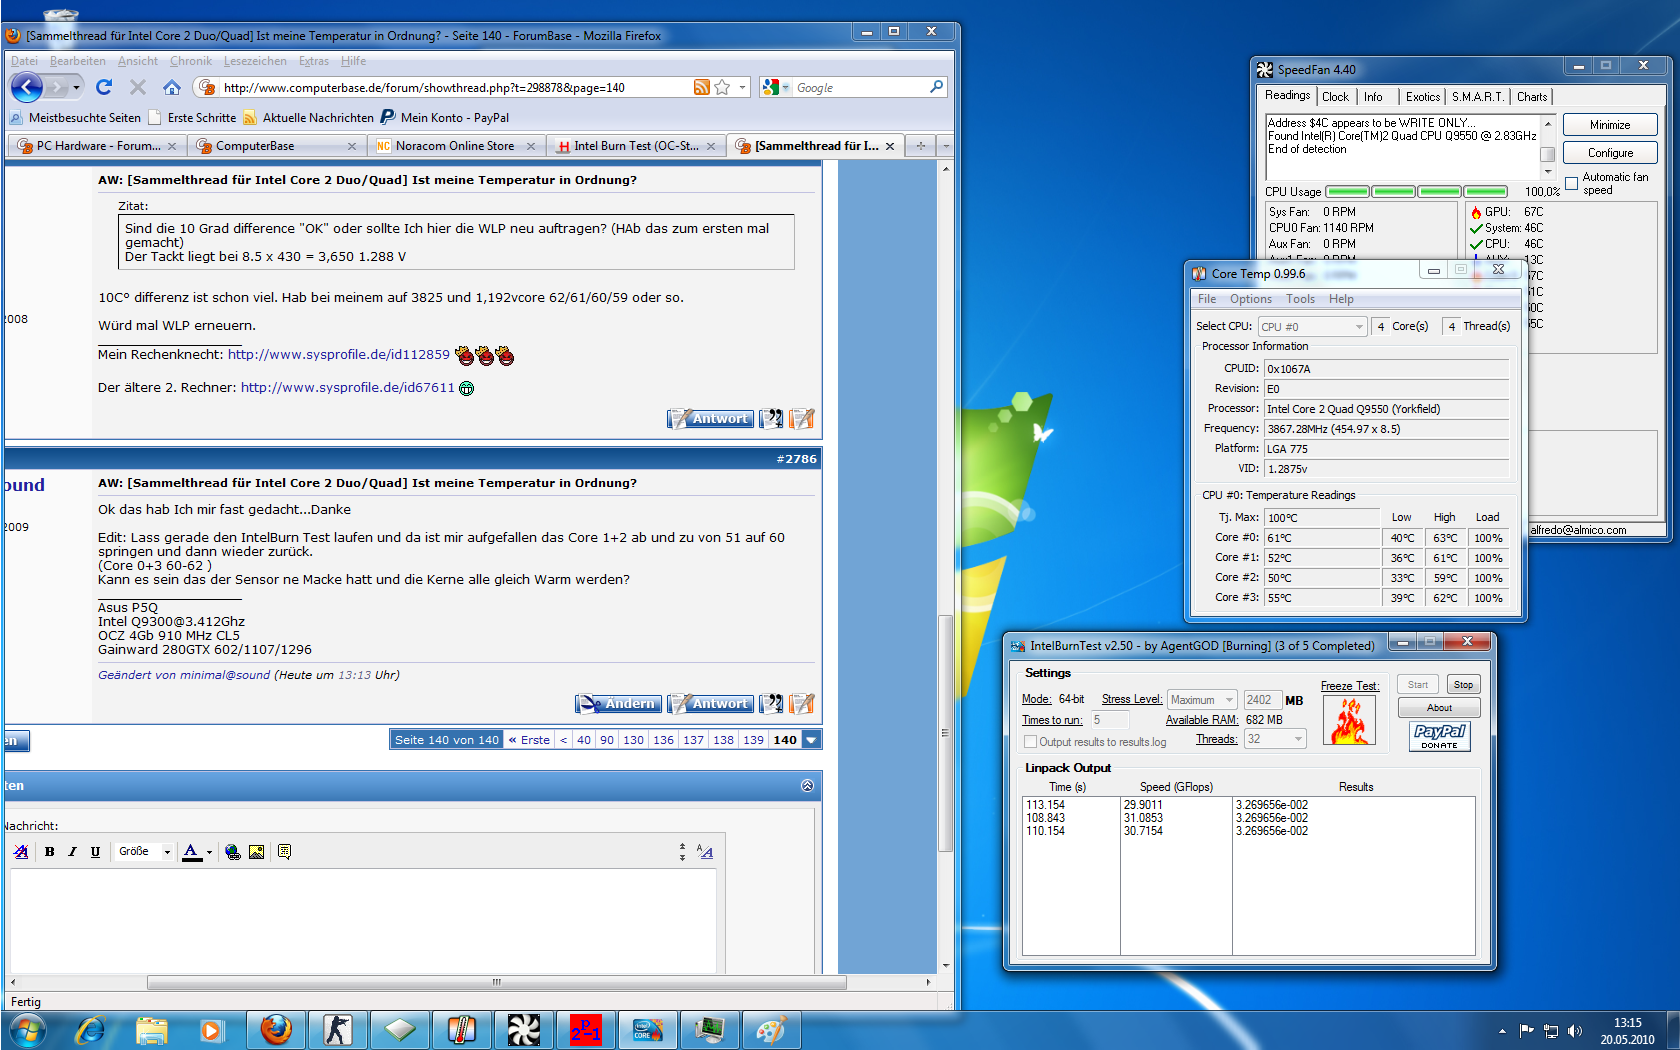Click multi-quote icon on post #2786
Image resolution: width=1680 pixels, height=1050 pixels.
tap(771, 704)
